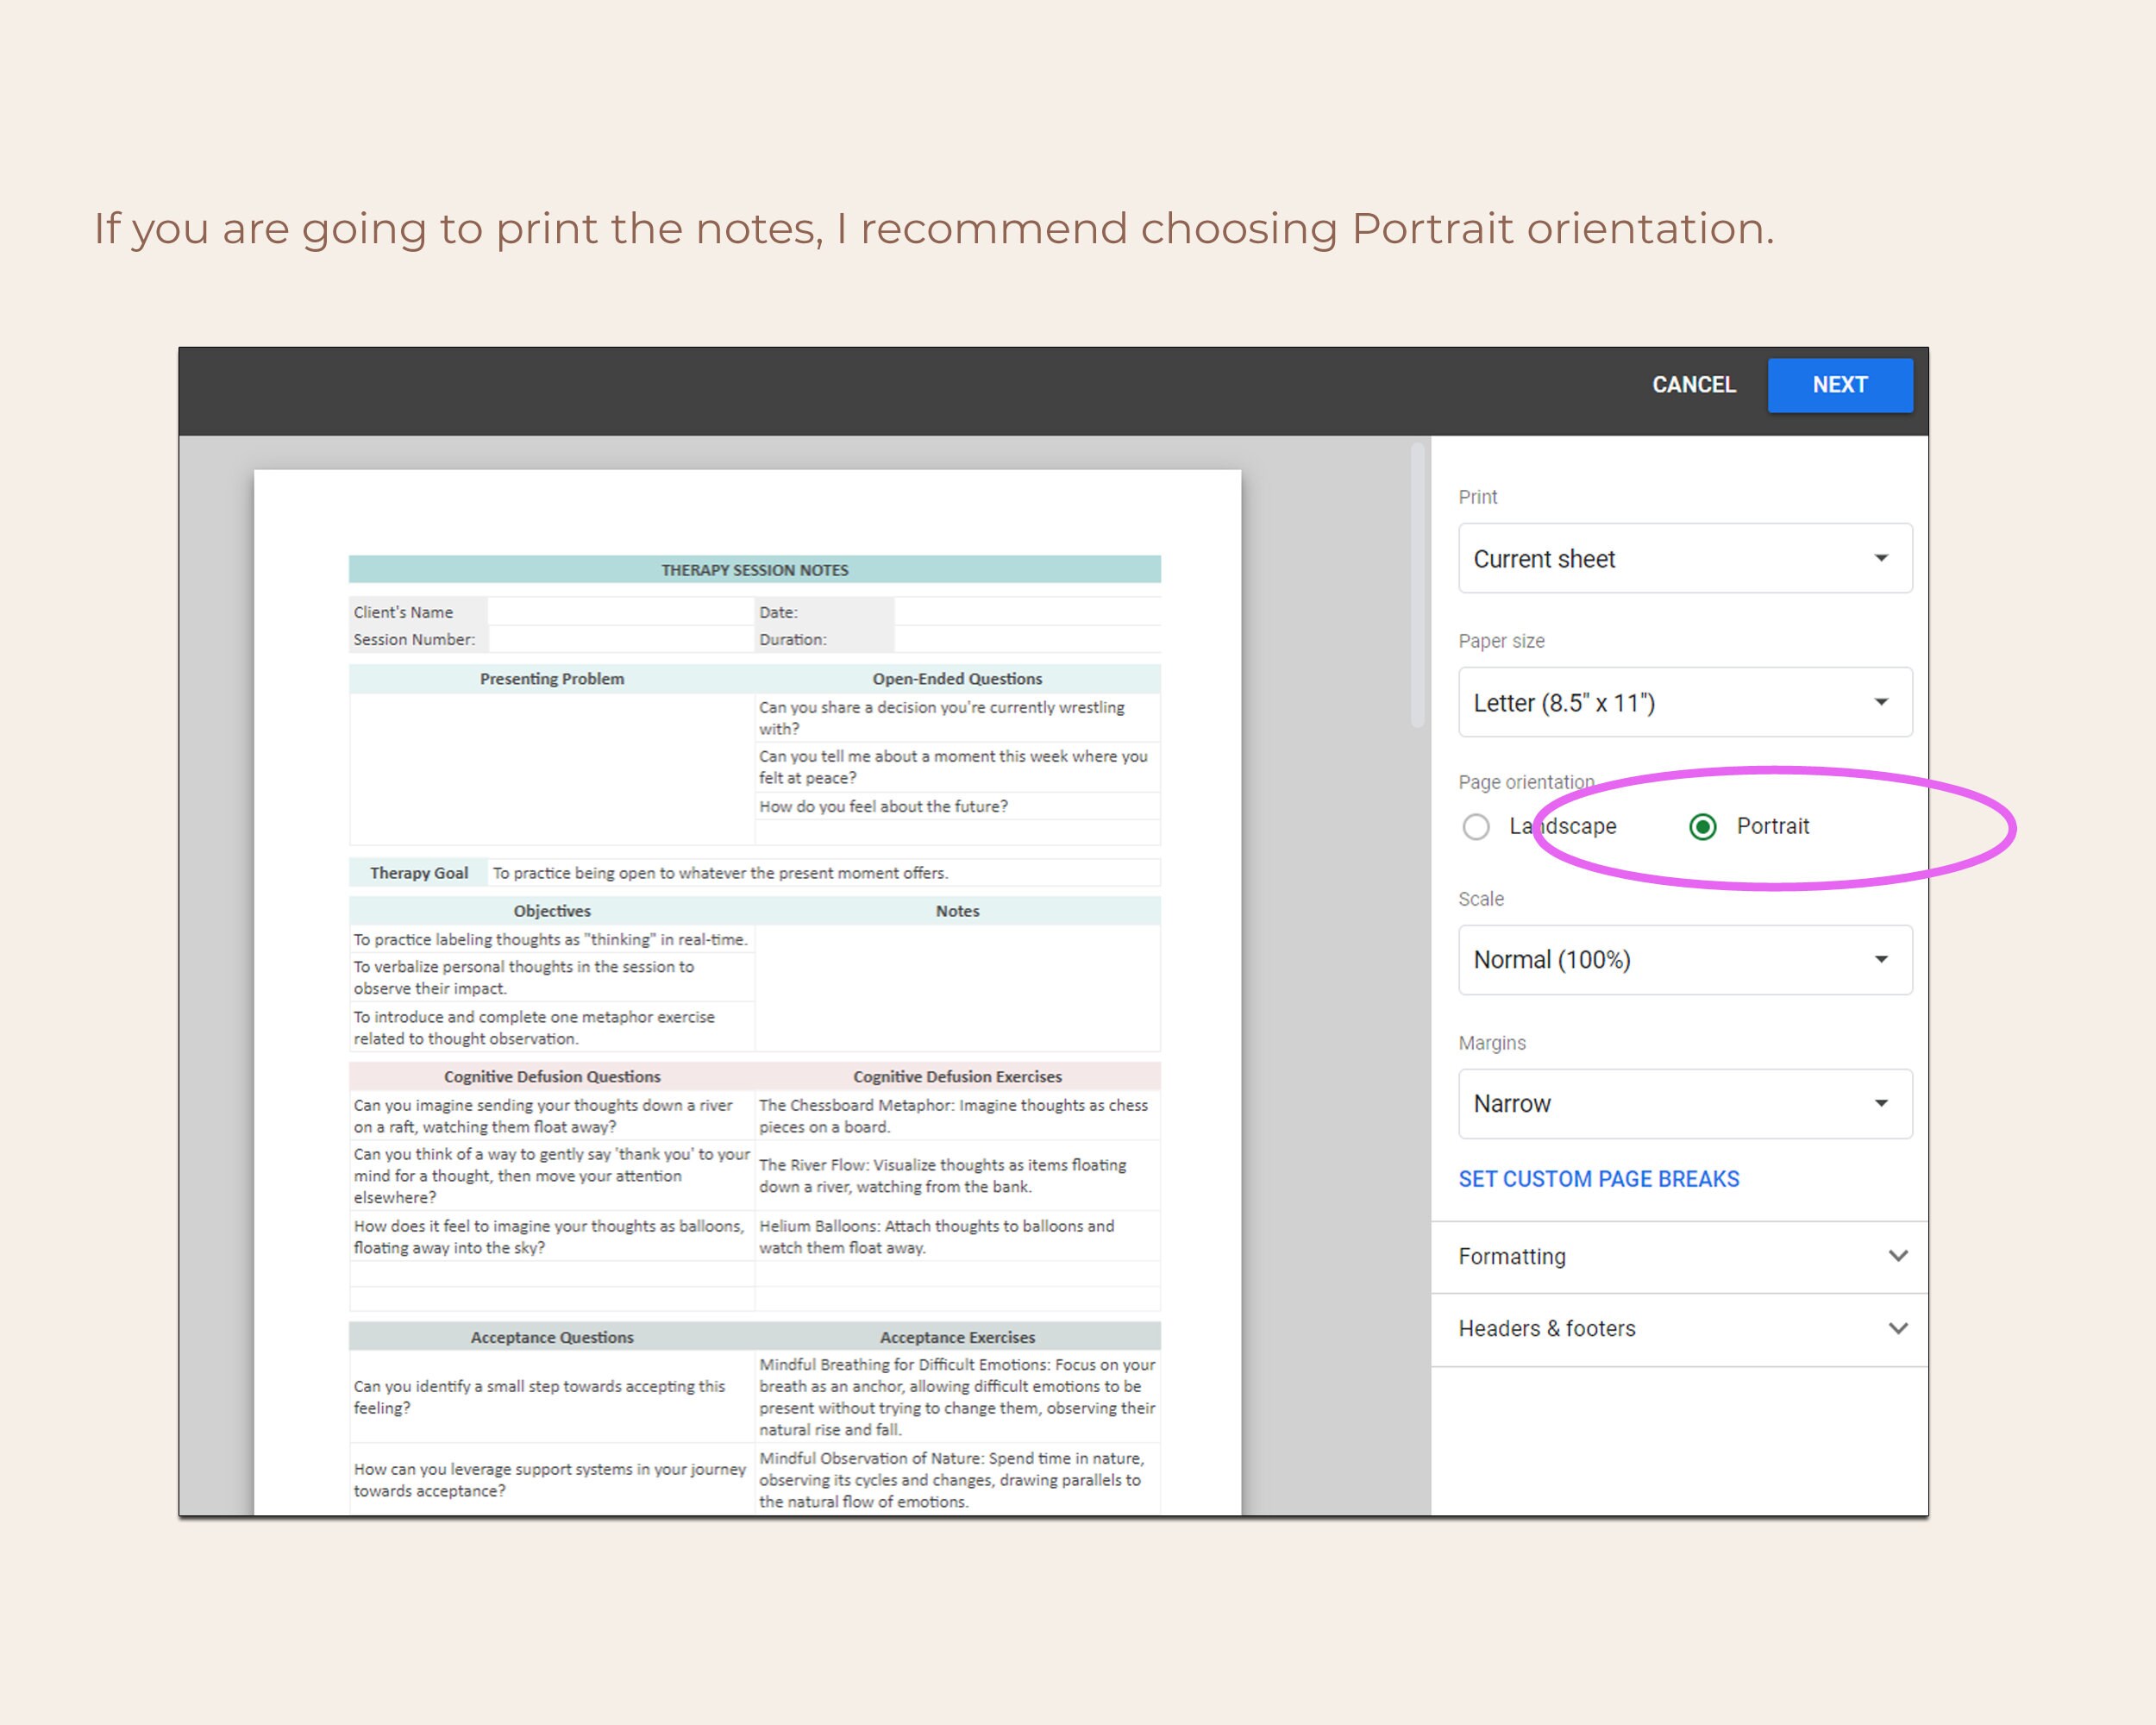Click the 'Acceptance Questions' header
The width and height of the screenshot is (2156, 1725).
tap(552, 1337)
